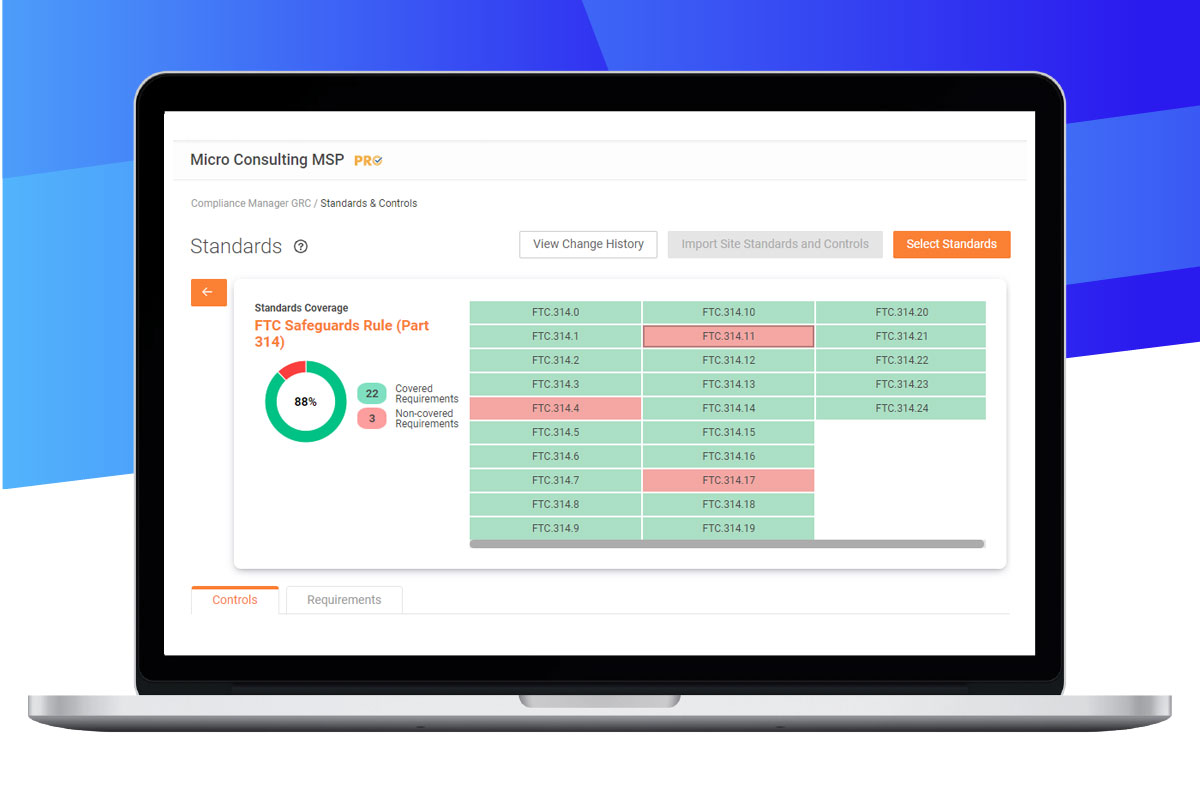
Task: Choose the FTC.314.24 requirement cell
Action: point(901,408)
